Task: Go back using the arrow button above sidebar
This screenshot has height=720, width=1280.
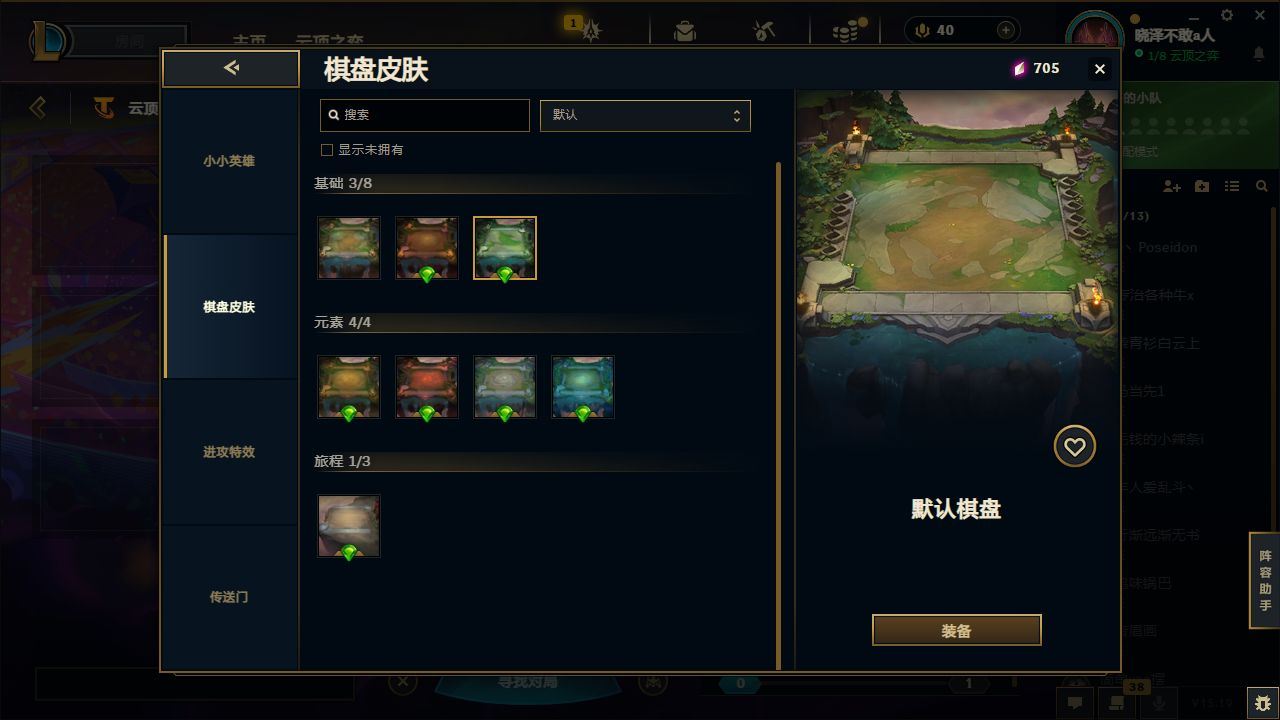Action: pyautogui.click(x=231, y=68)
